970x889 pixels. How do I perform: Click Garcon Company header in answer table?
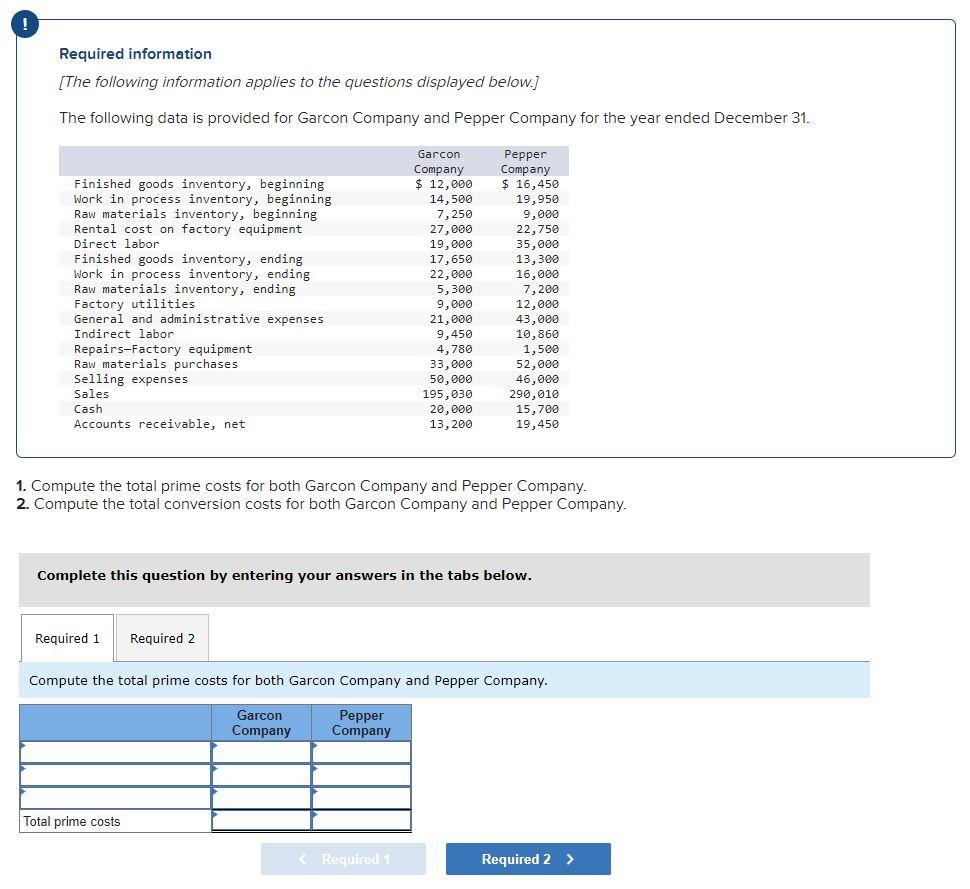(x=261, y=723)
